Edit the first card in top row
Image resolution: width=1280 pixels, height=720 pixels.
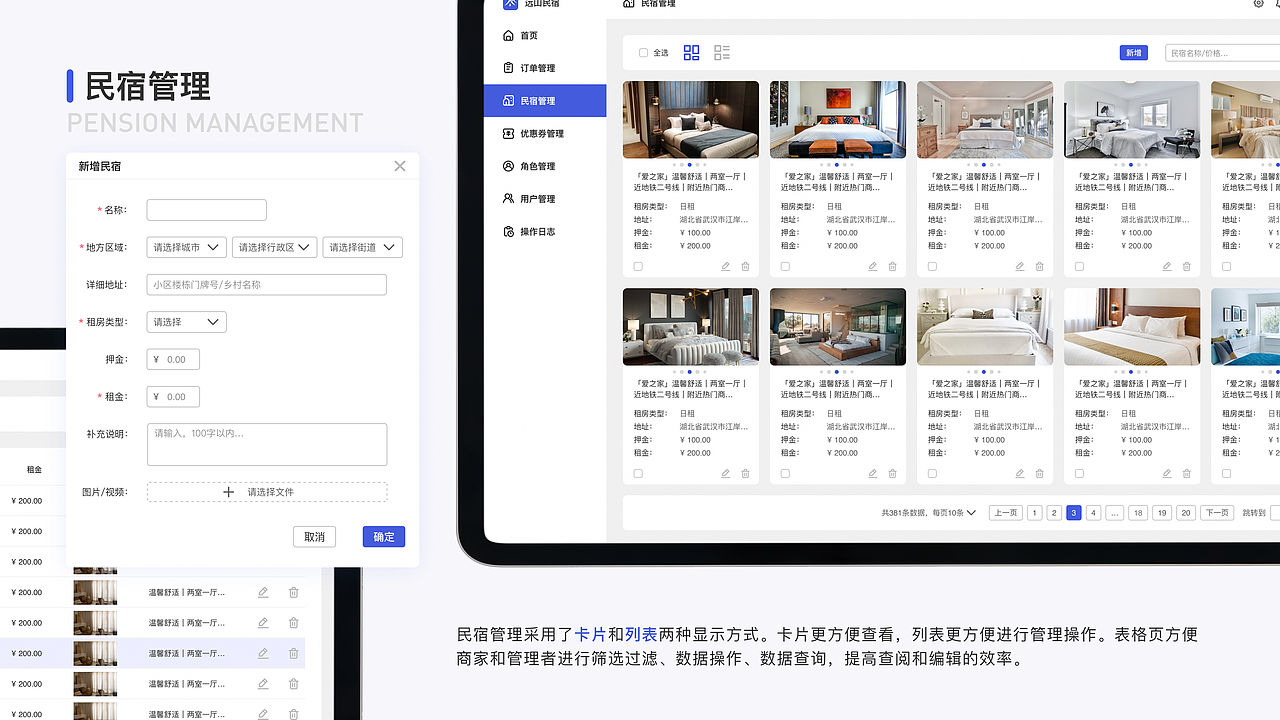[726, 267]
